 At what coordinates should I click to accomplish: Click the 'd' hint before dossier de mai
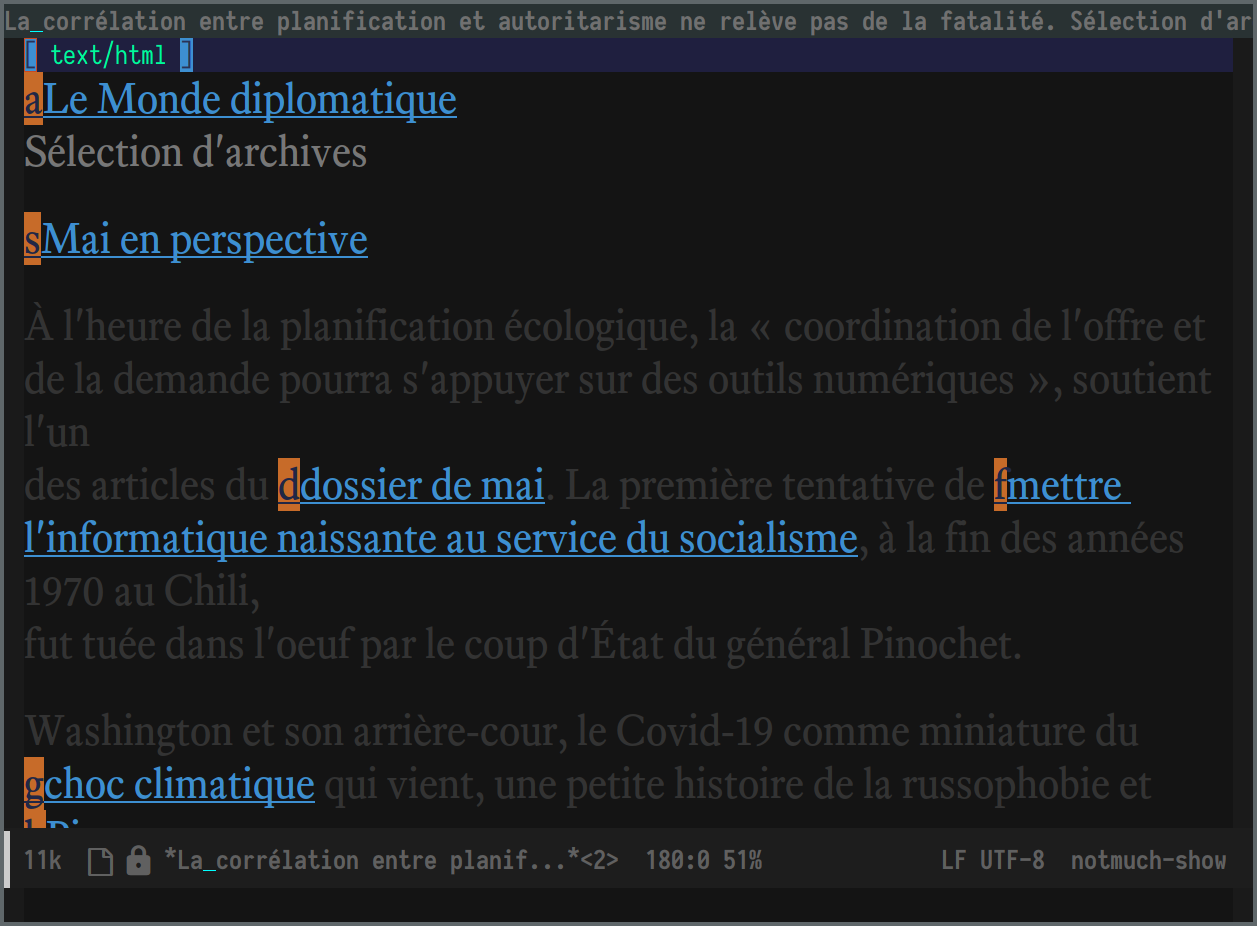289,485
